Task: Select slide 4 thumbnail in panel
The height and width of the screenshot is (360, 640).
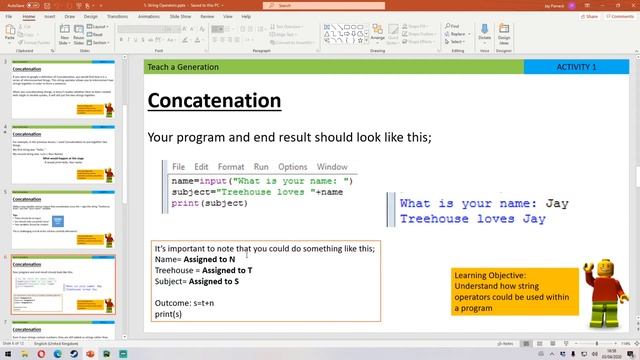Action: (x=63, y=155)
